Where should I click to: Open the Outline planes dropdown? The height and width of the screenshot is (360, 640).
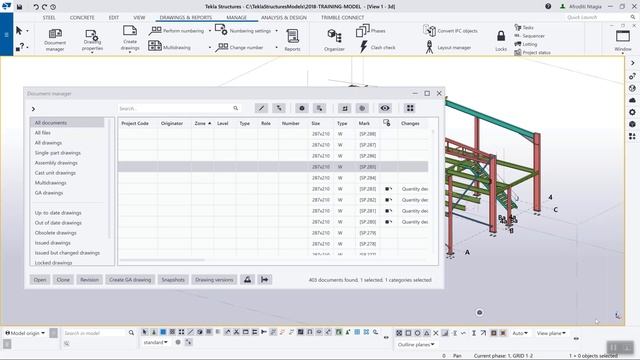point(416,344)
